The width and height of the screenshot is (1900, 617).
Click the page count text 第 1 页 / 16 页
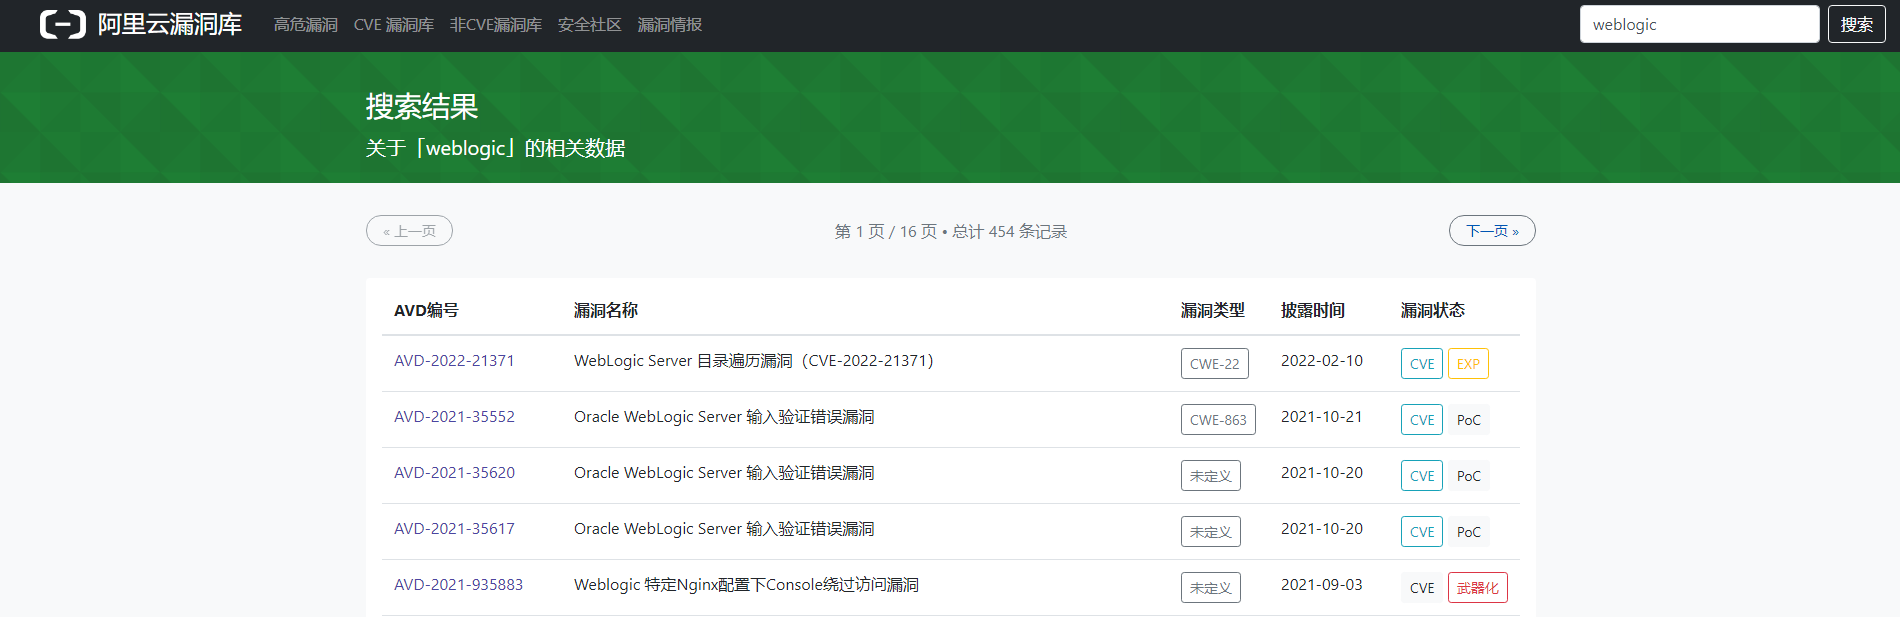pos(886,232)
